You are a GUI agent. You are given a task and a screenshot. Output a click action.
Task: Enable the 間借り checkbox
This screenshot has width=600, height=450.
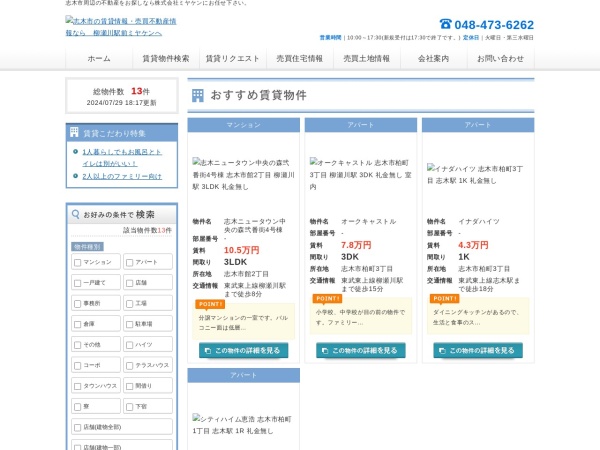click(x=130, y=386)
